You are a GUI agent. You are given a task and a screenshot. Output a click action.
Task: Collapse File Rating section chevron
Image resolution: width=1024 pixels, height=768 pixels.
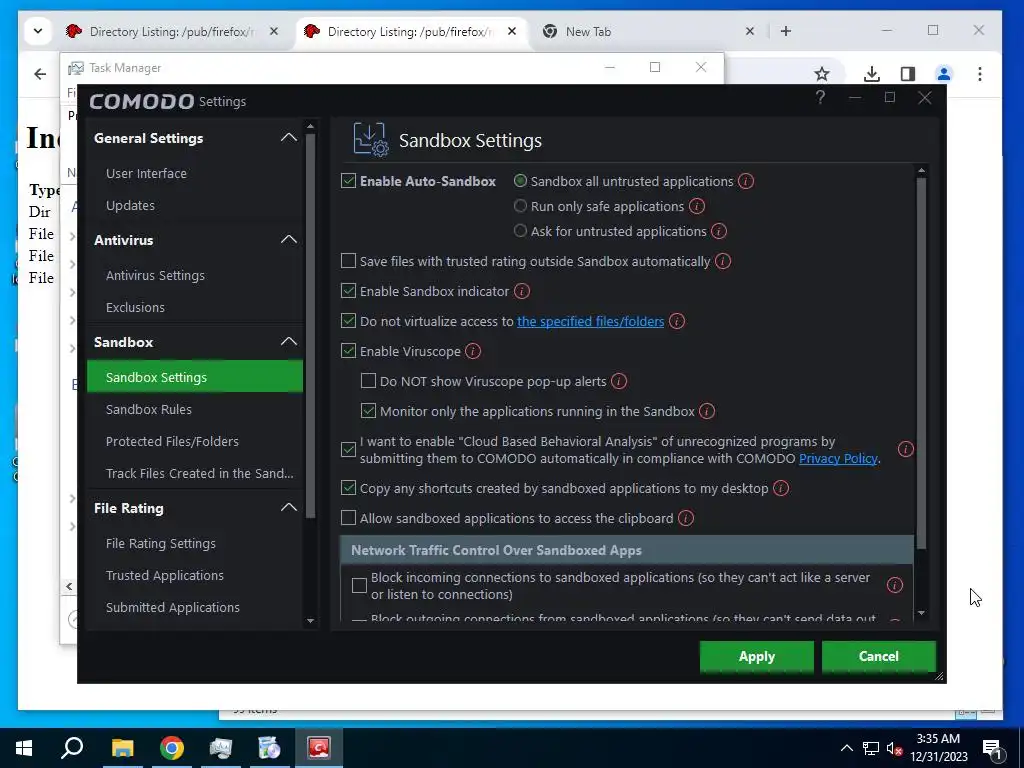(x=289, y=507)
